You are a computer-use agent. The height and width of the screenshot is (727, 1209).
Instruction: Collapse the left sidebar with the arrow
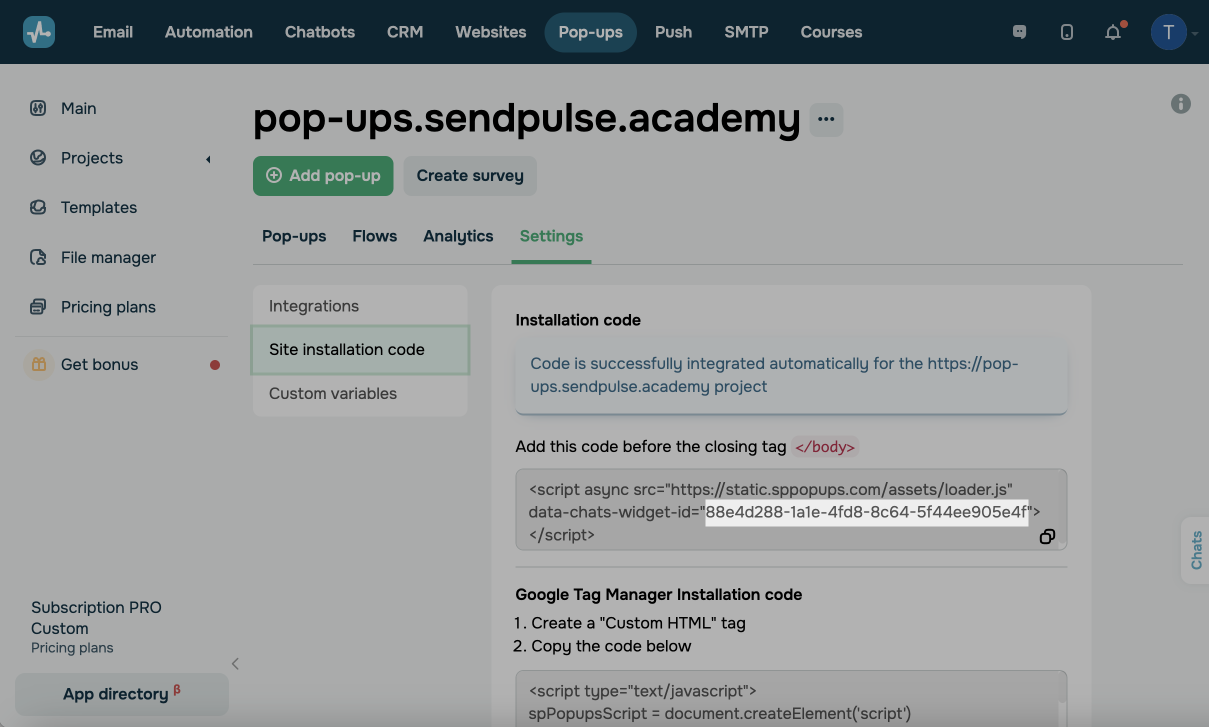(235, 663)
